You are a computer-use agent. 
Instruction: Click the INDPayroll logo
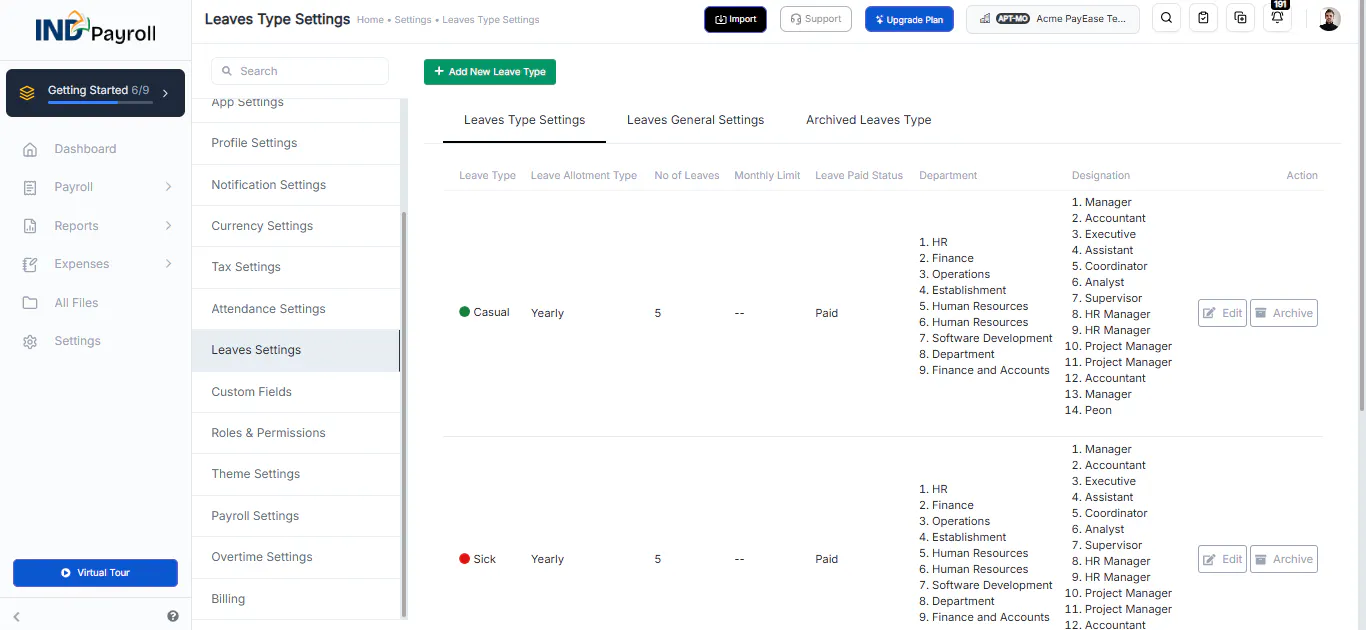(95, 28)
